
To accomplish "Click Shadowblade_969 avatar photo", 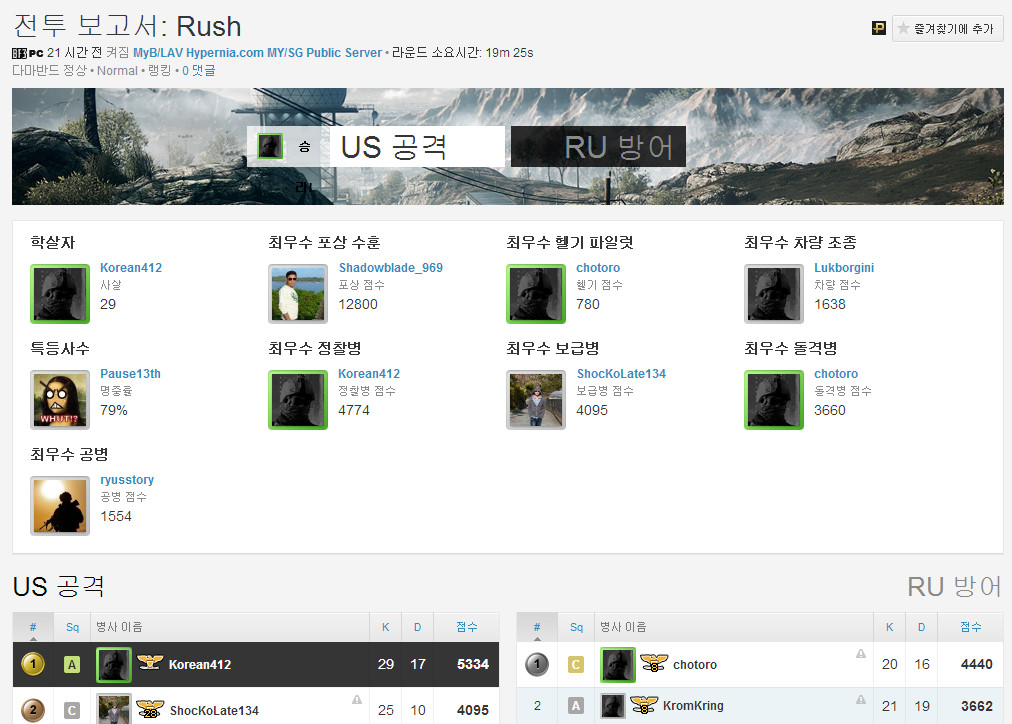I will 298,294.
